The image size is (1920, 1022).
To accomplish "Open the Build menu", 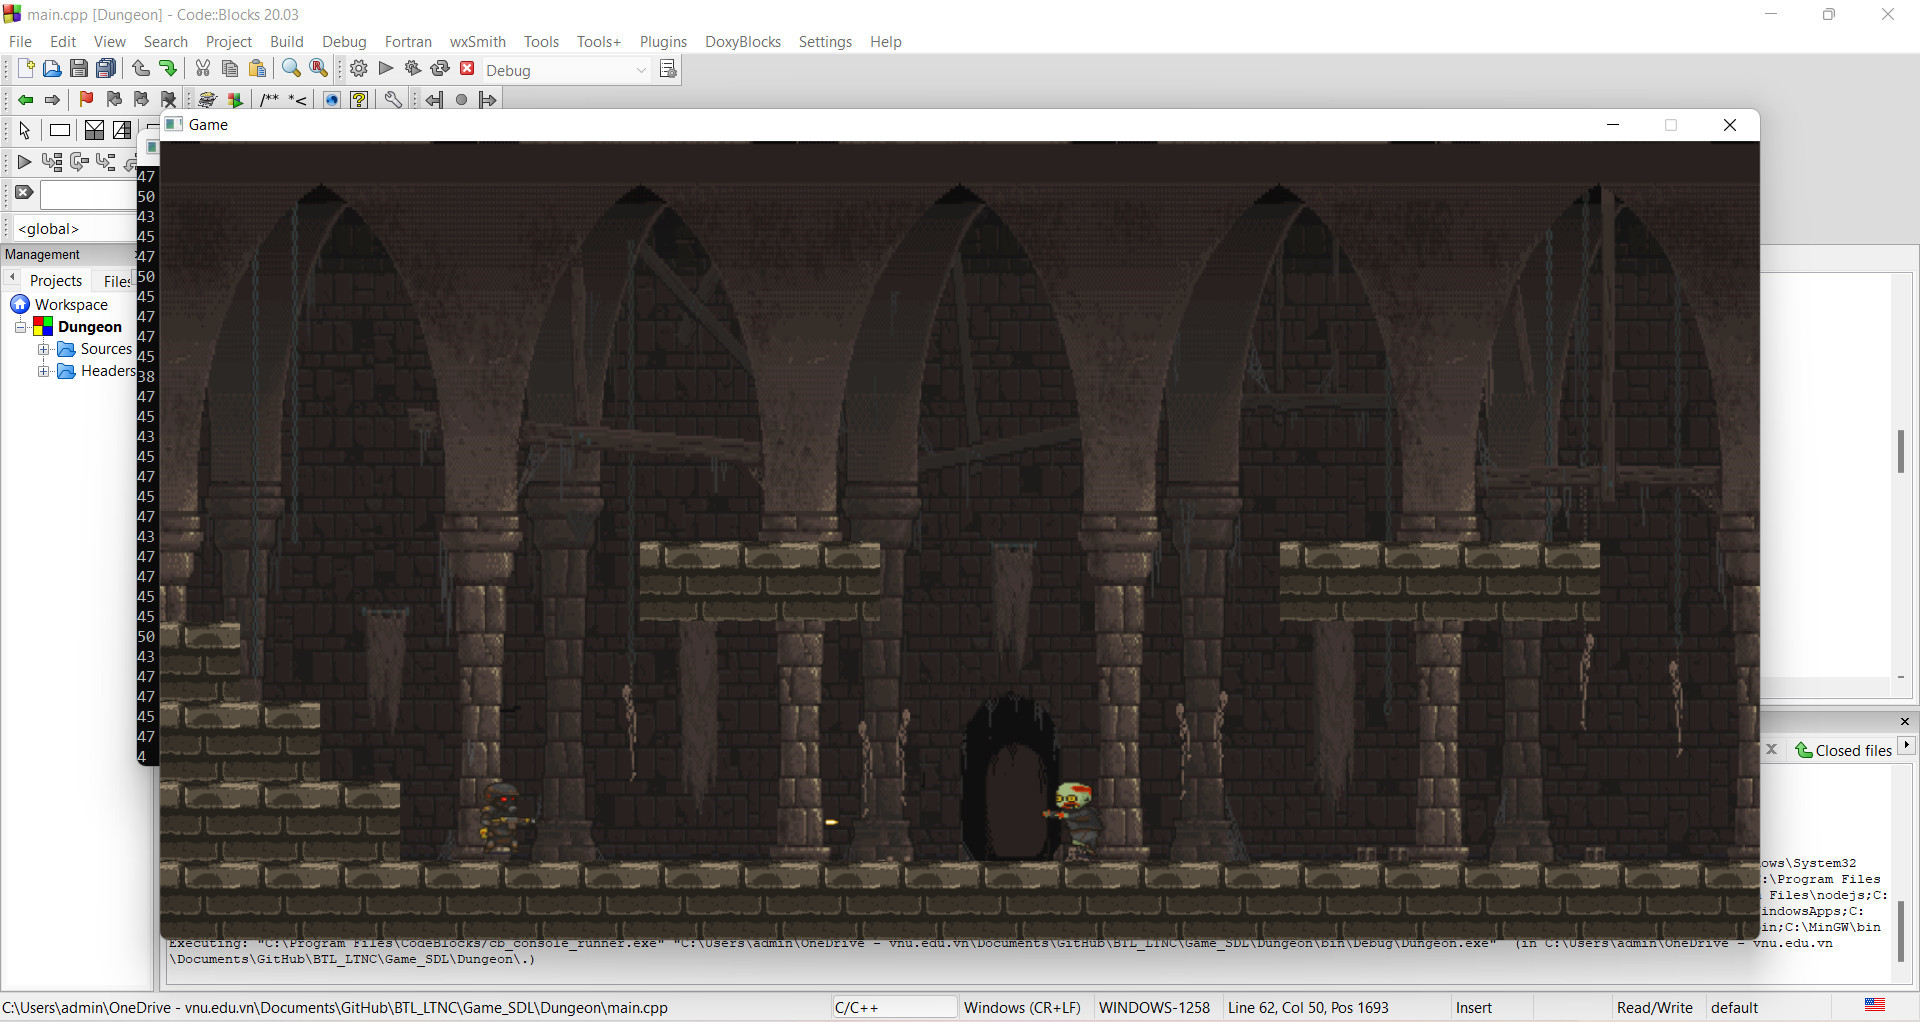I will pyautogui.click(x=287, y=41).
